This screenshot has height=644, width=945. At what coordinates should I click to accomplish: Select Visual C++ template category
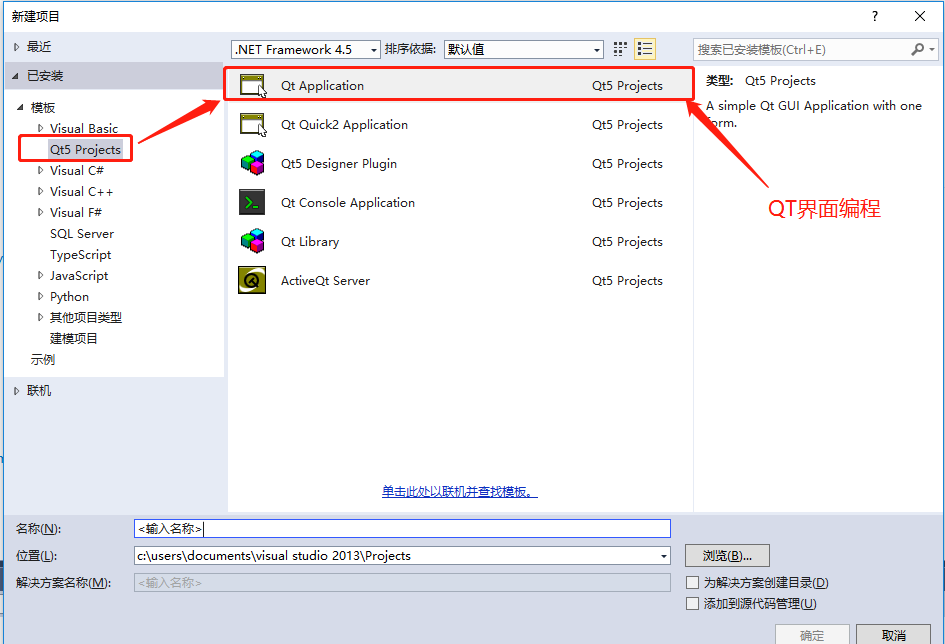click(81, 192)
